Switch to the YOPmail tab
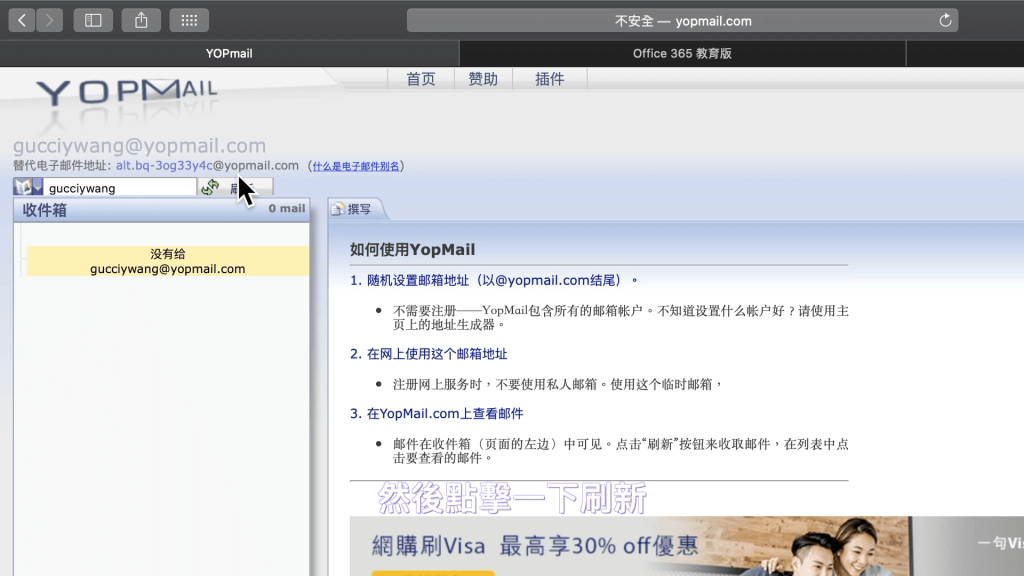 [x=229, y=54]
